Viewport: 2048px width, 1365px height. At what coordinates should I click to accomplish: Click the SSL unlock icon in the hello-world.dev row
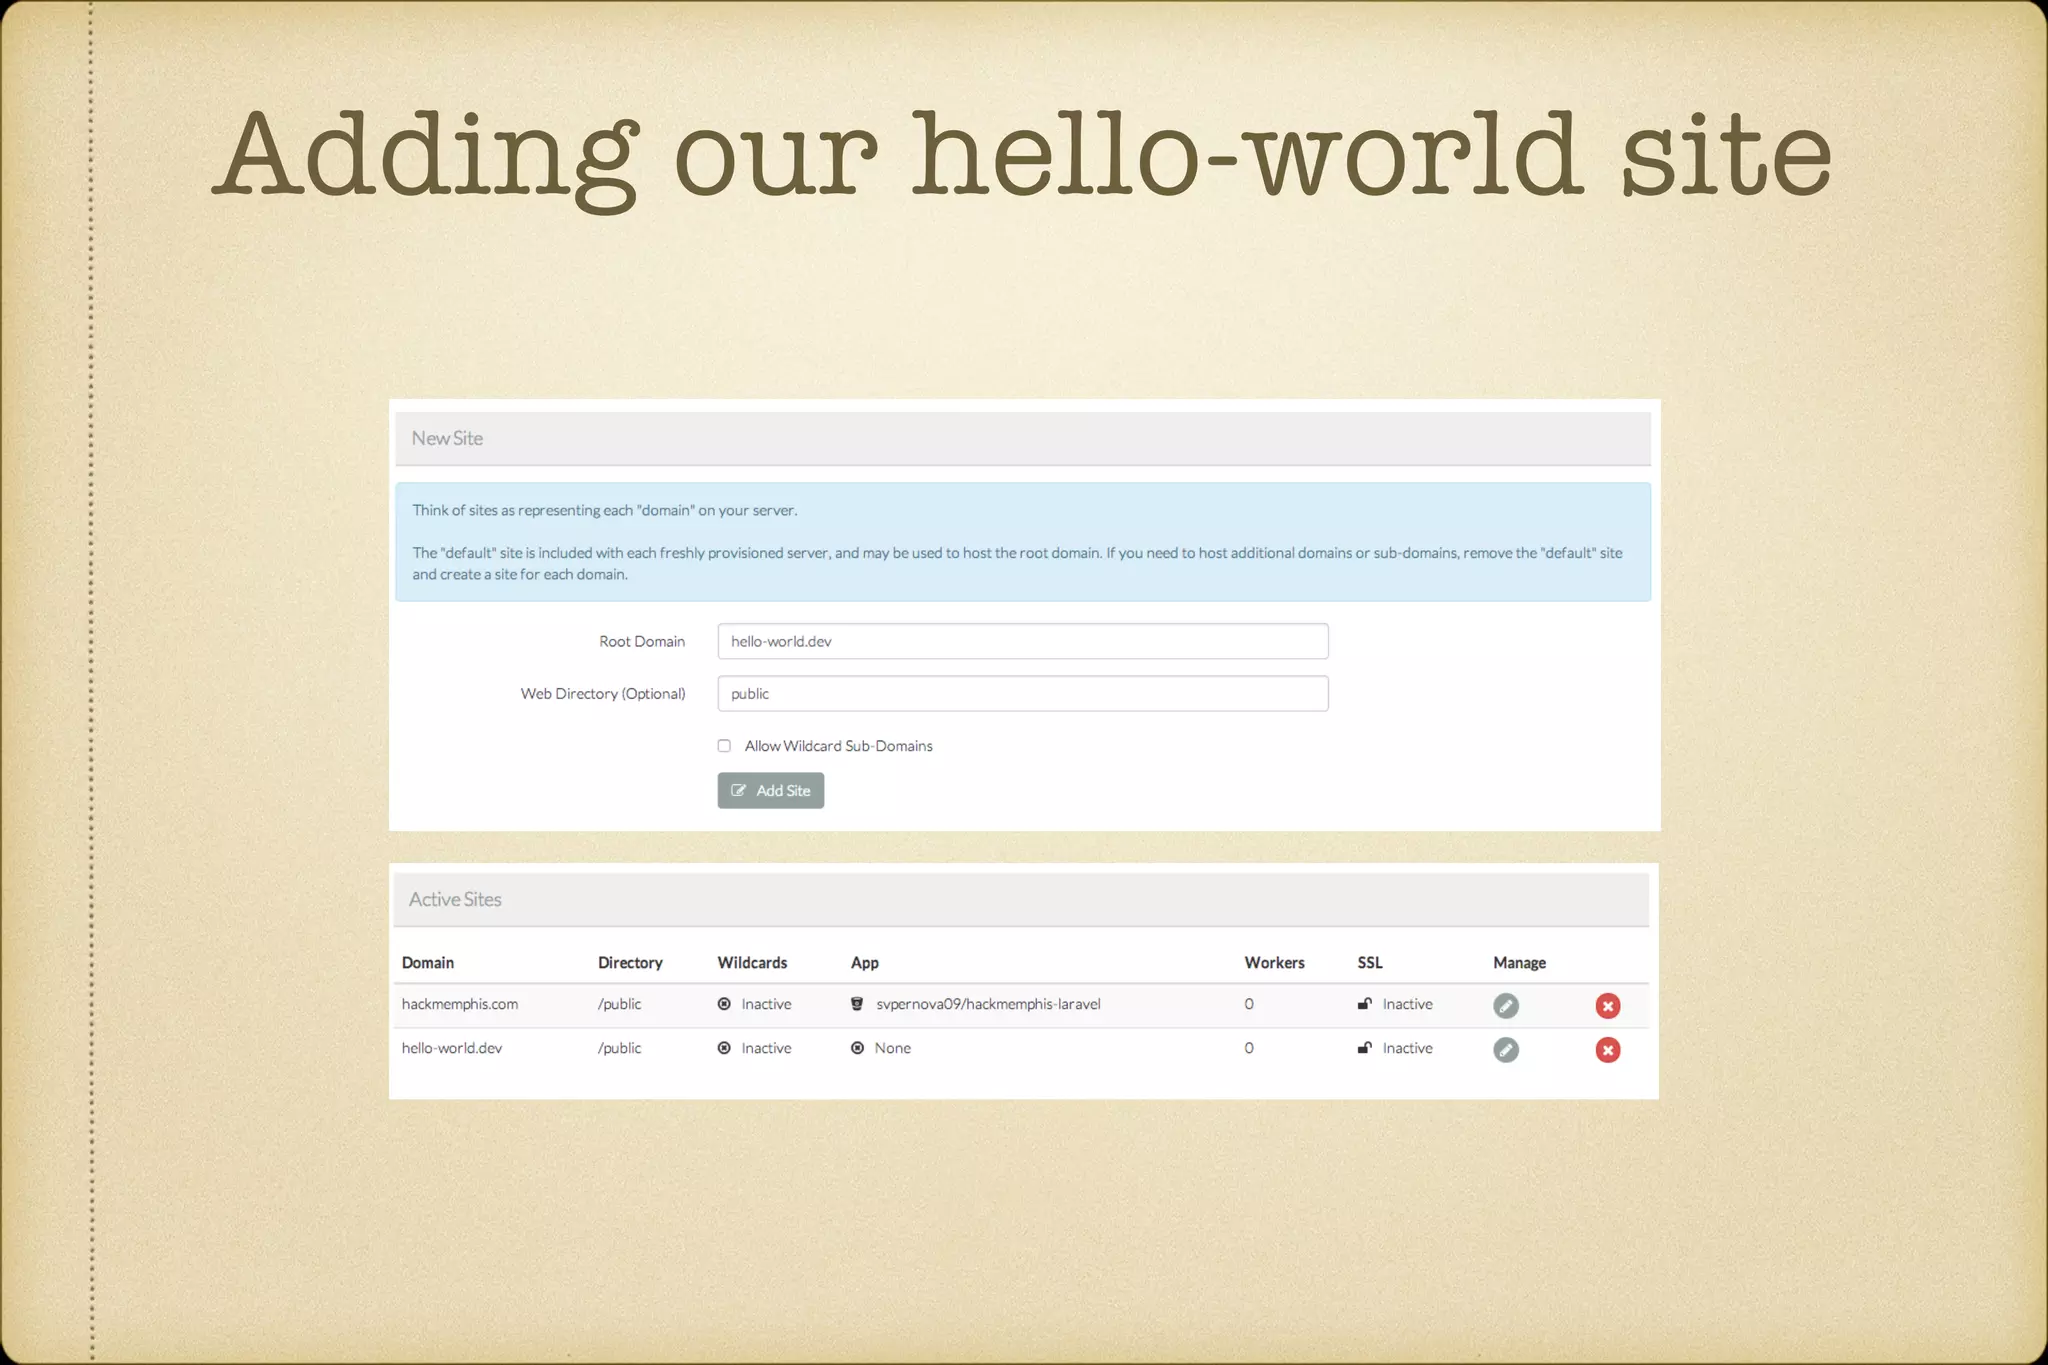click(x=1364, y=1047)
